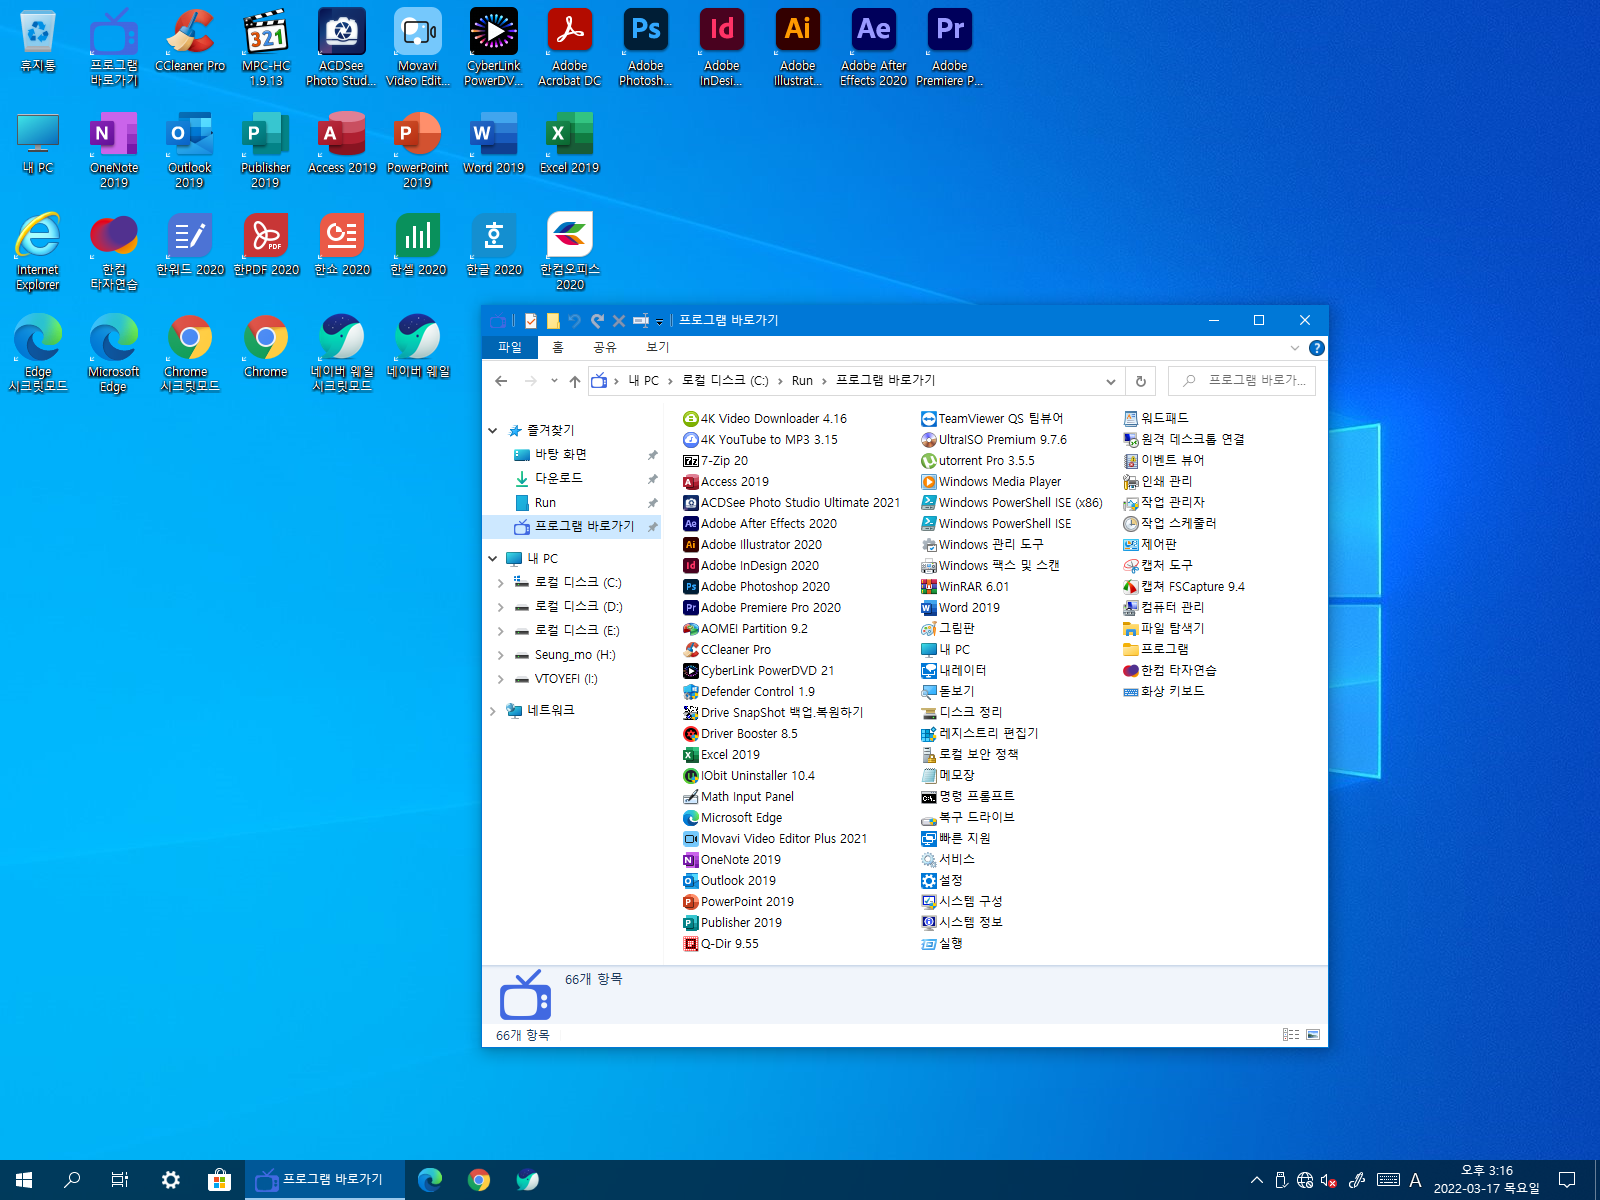Select 바탕 화면 in quick access
The height and width of the screenshot is (1200, 1600).
pyautogui.click(x=560, y=455)
